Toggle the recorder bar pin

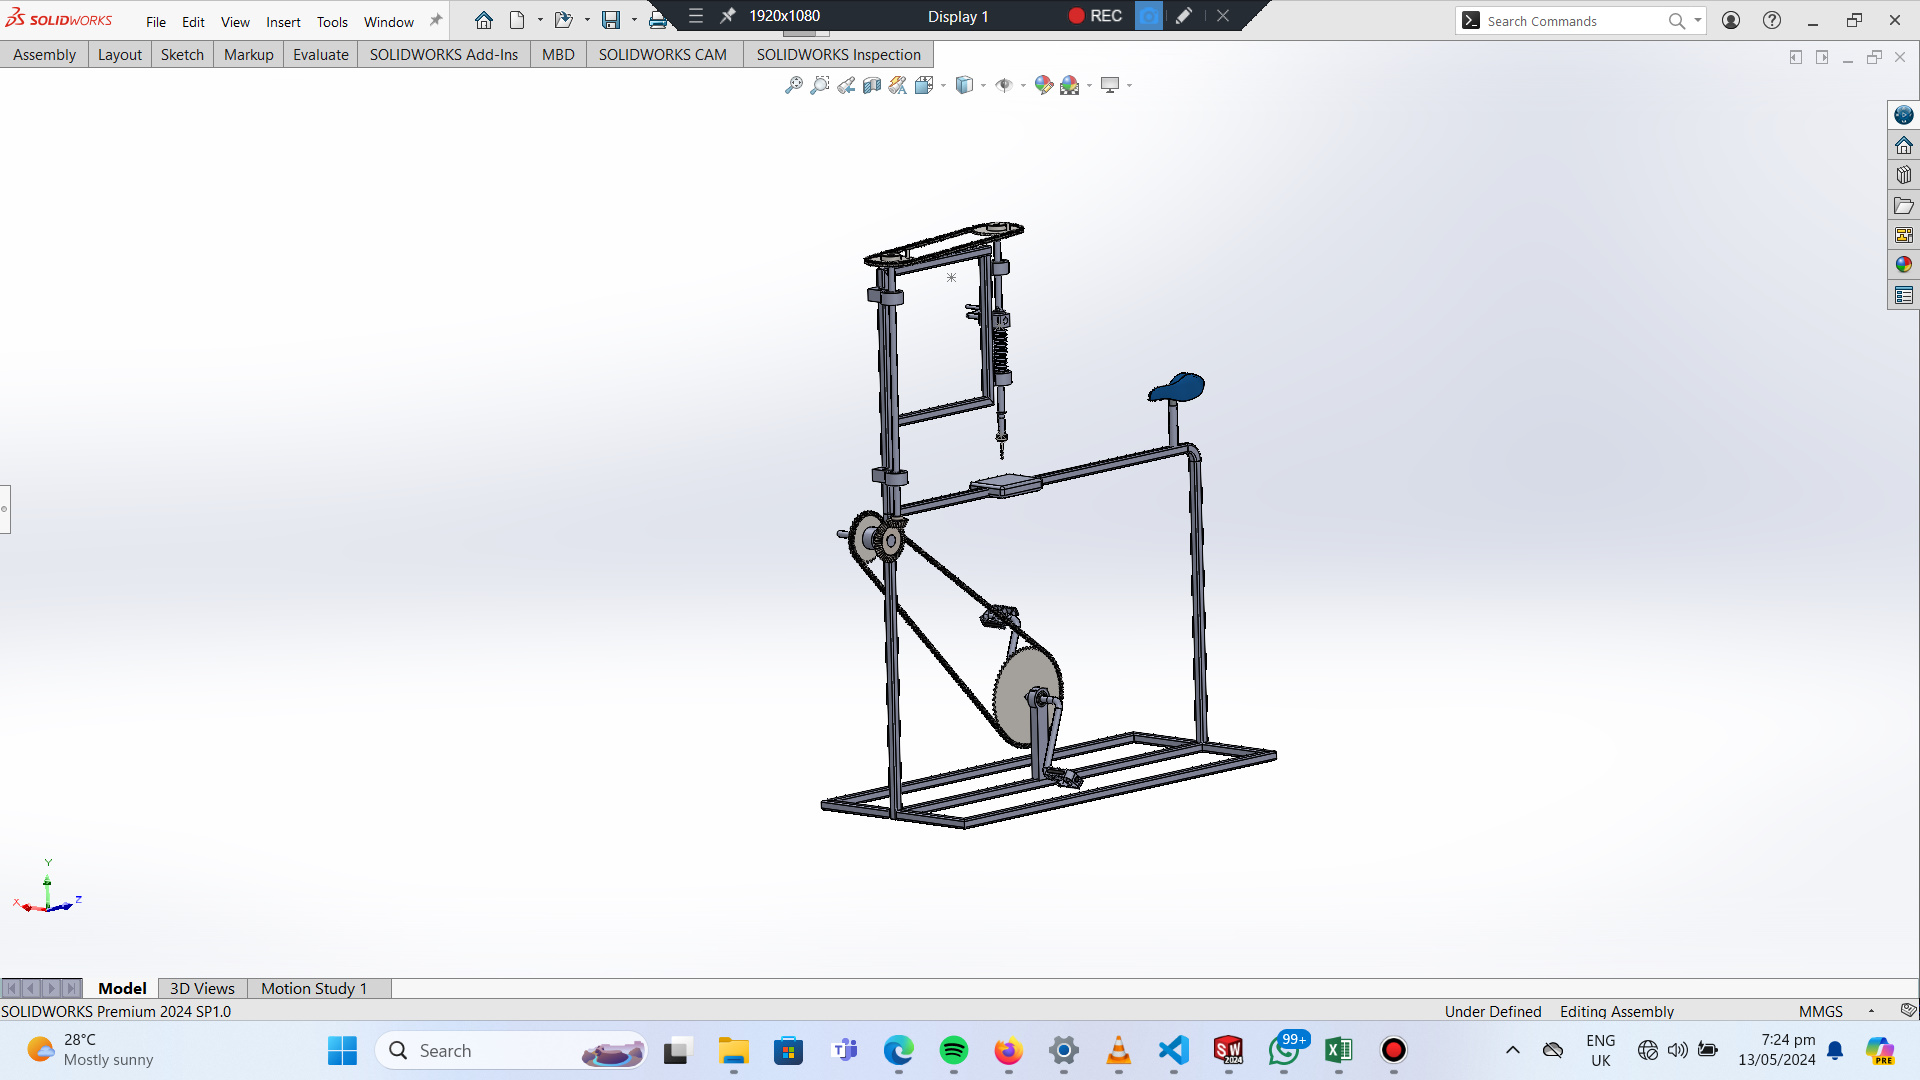[728, 16]
